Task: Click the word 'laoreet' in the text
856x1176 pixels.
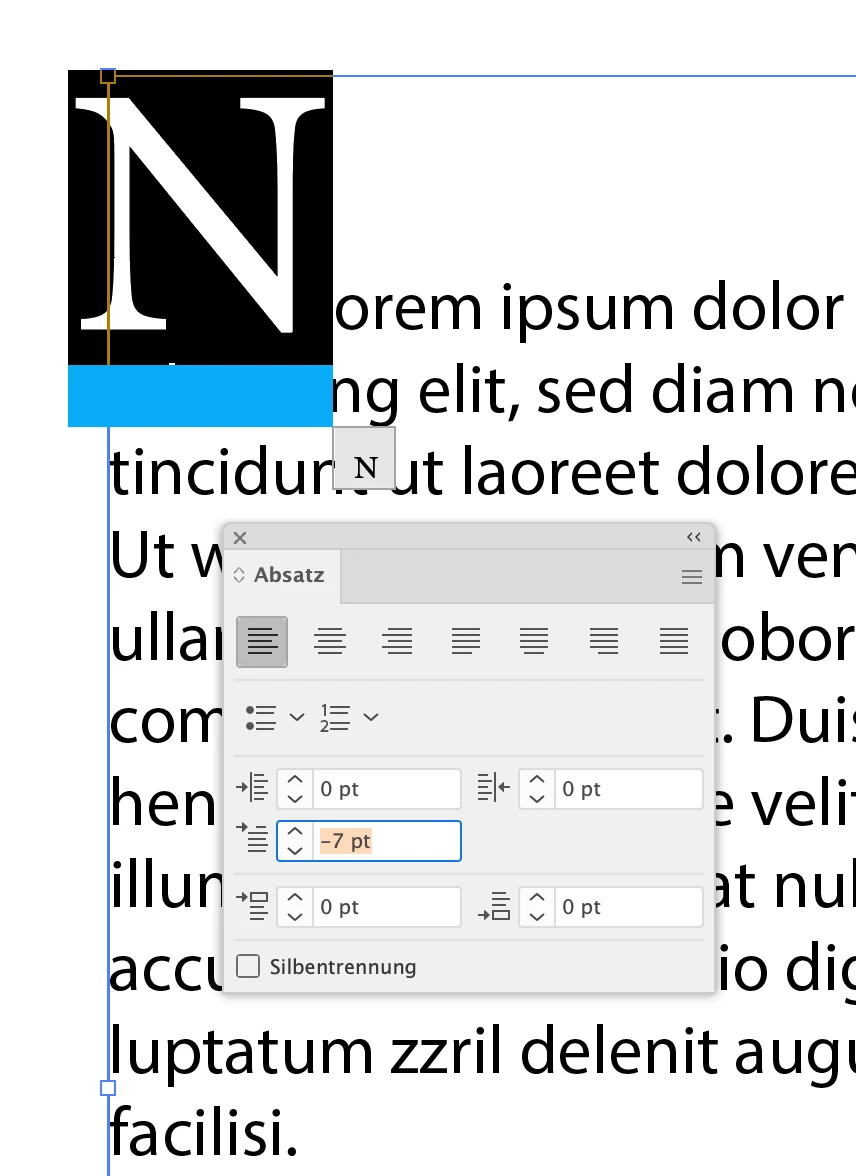Action: 561,472
